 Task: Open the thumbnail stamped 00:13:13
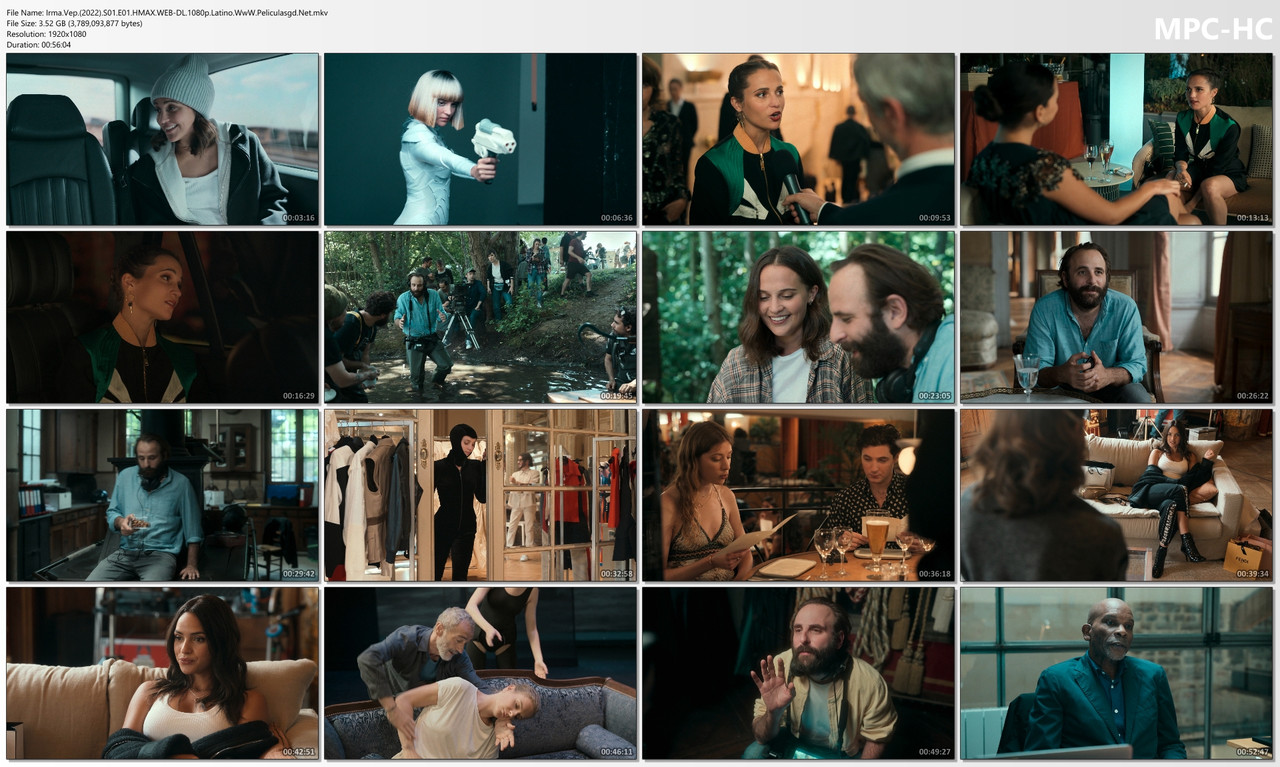click(x=1116, y=139)
